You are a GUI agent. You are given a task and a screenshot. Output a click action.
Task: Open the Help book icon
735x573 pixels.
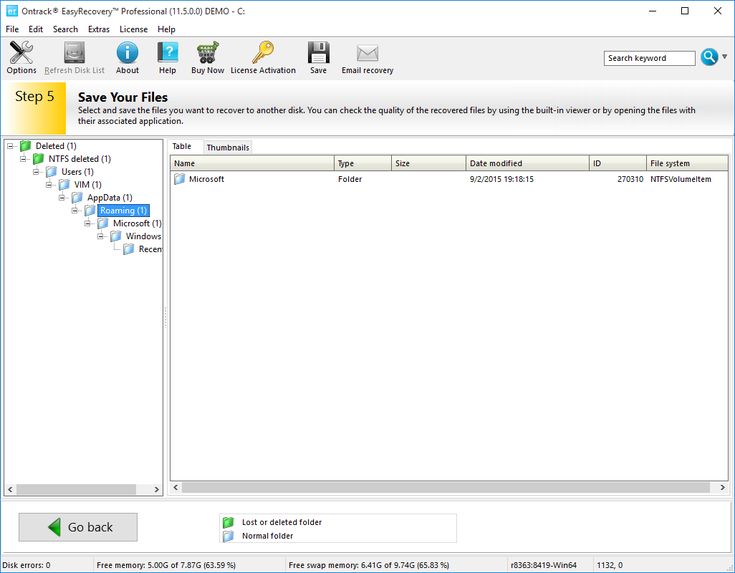[167, 57]
